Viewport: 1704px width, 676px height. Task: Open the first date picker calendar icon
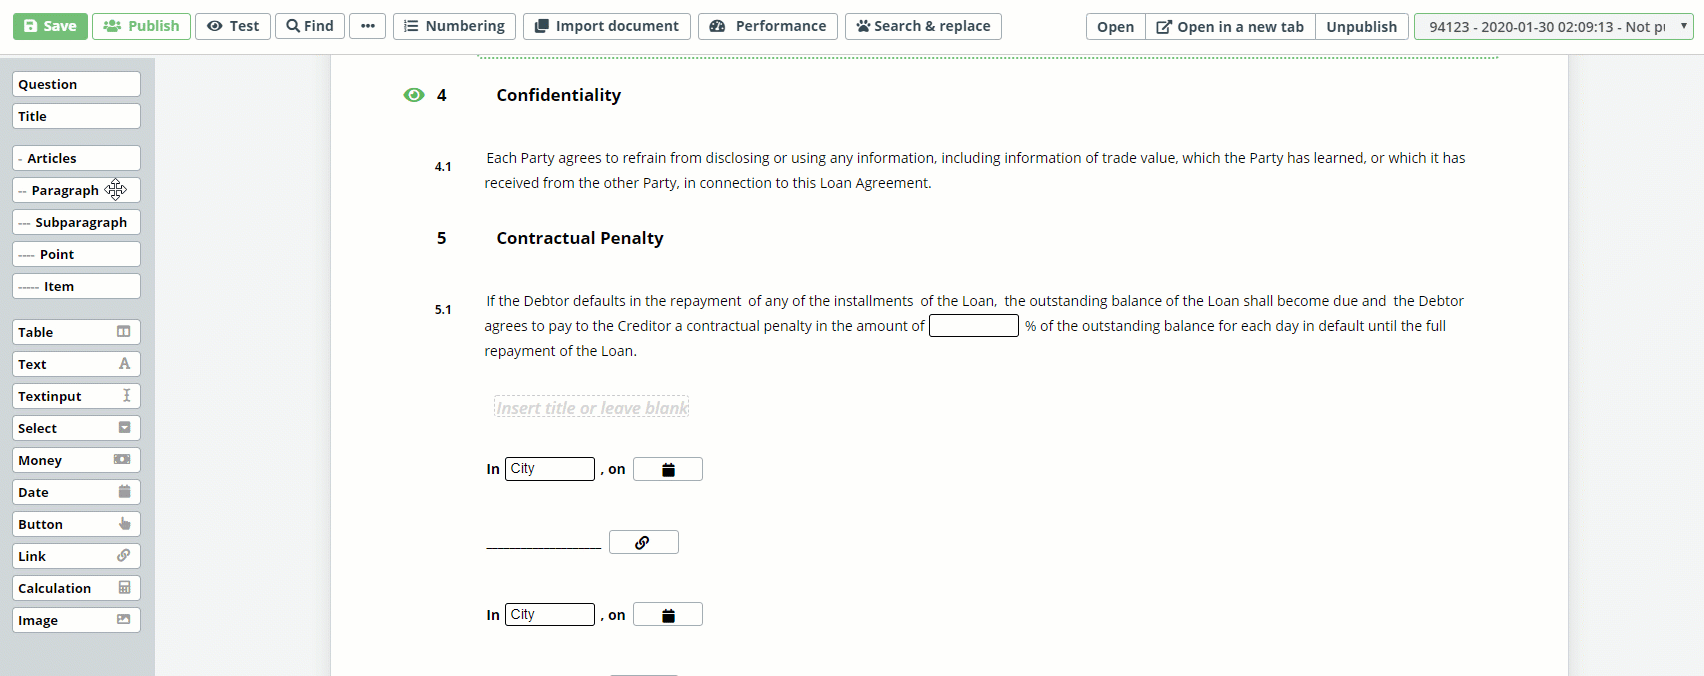(x=668, y=469)
